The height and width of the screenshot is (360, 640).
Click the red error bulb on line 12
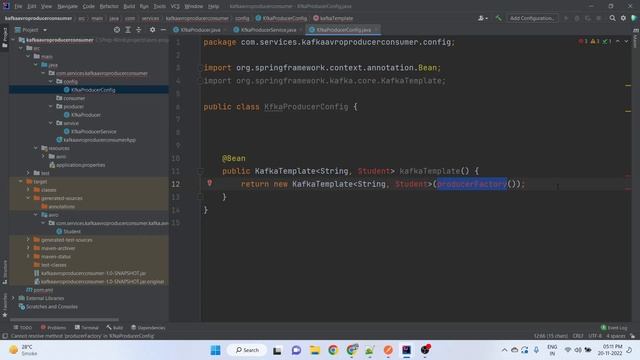tap(209, 183)
